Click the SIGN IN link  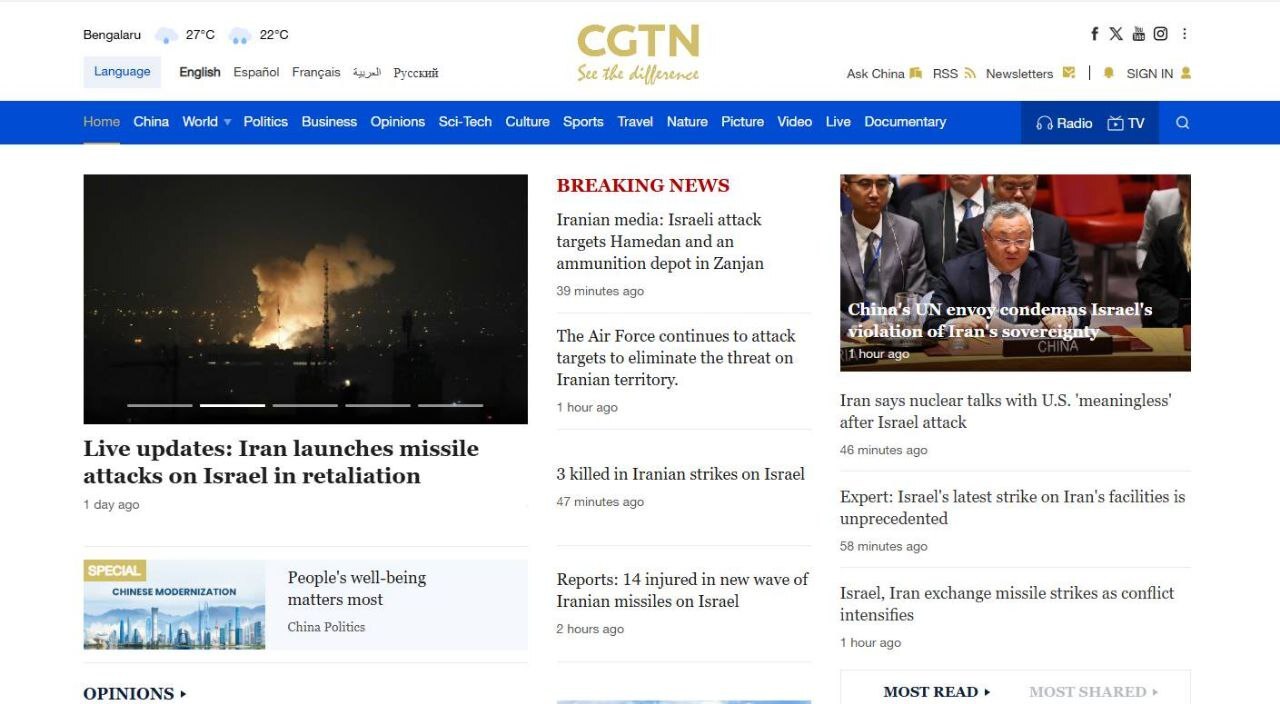coord(1149,73)
